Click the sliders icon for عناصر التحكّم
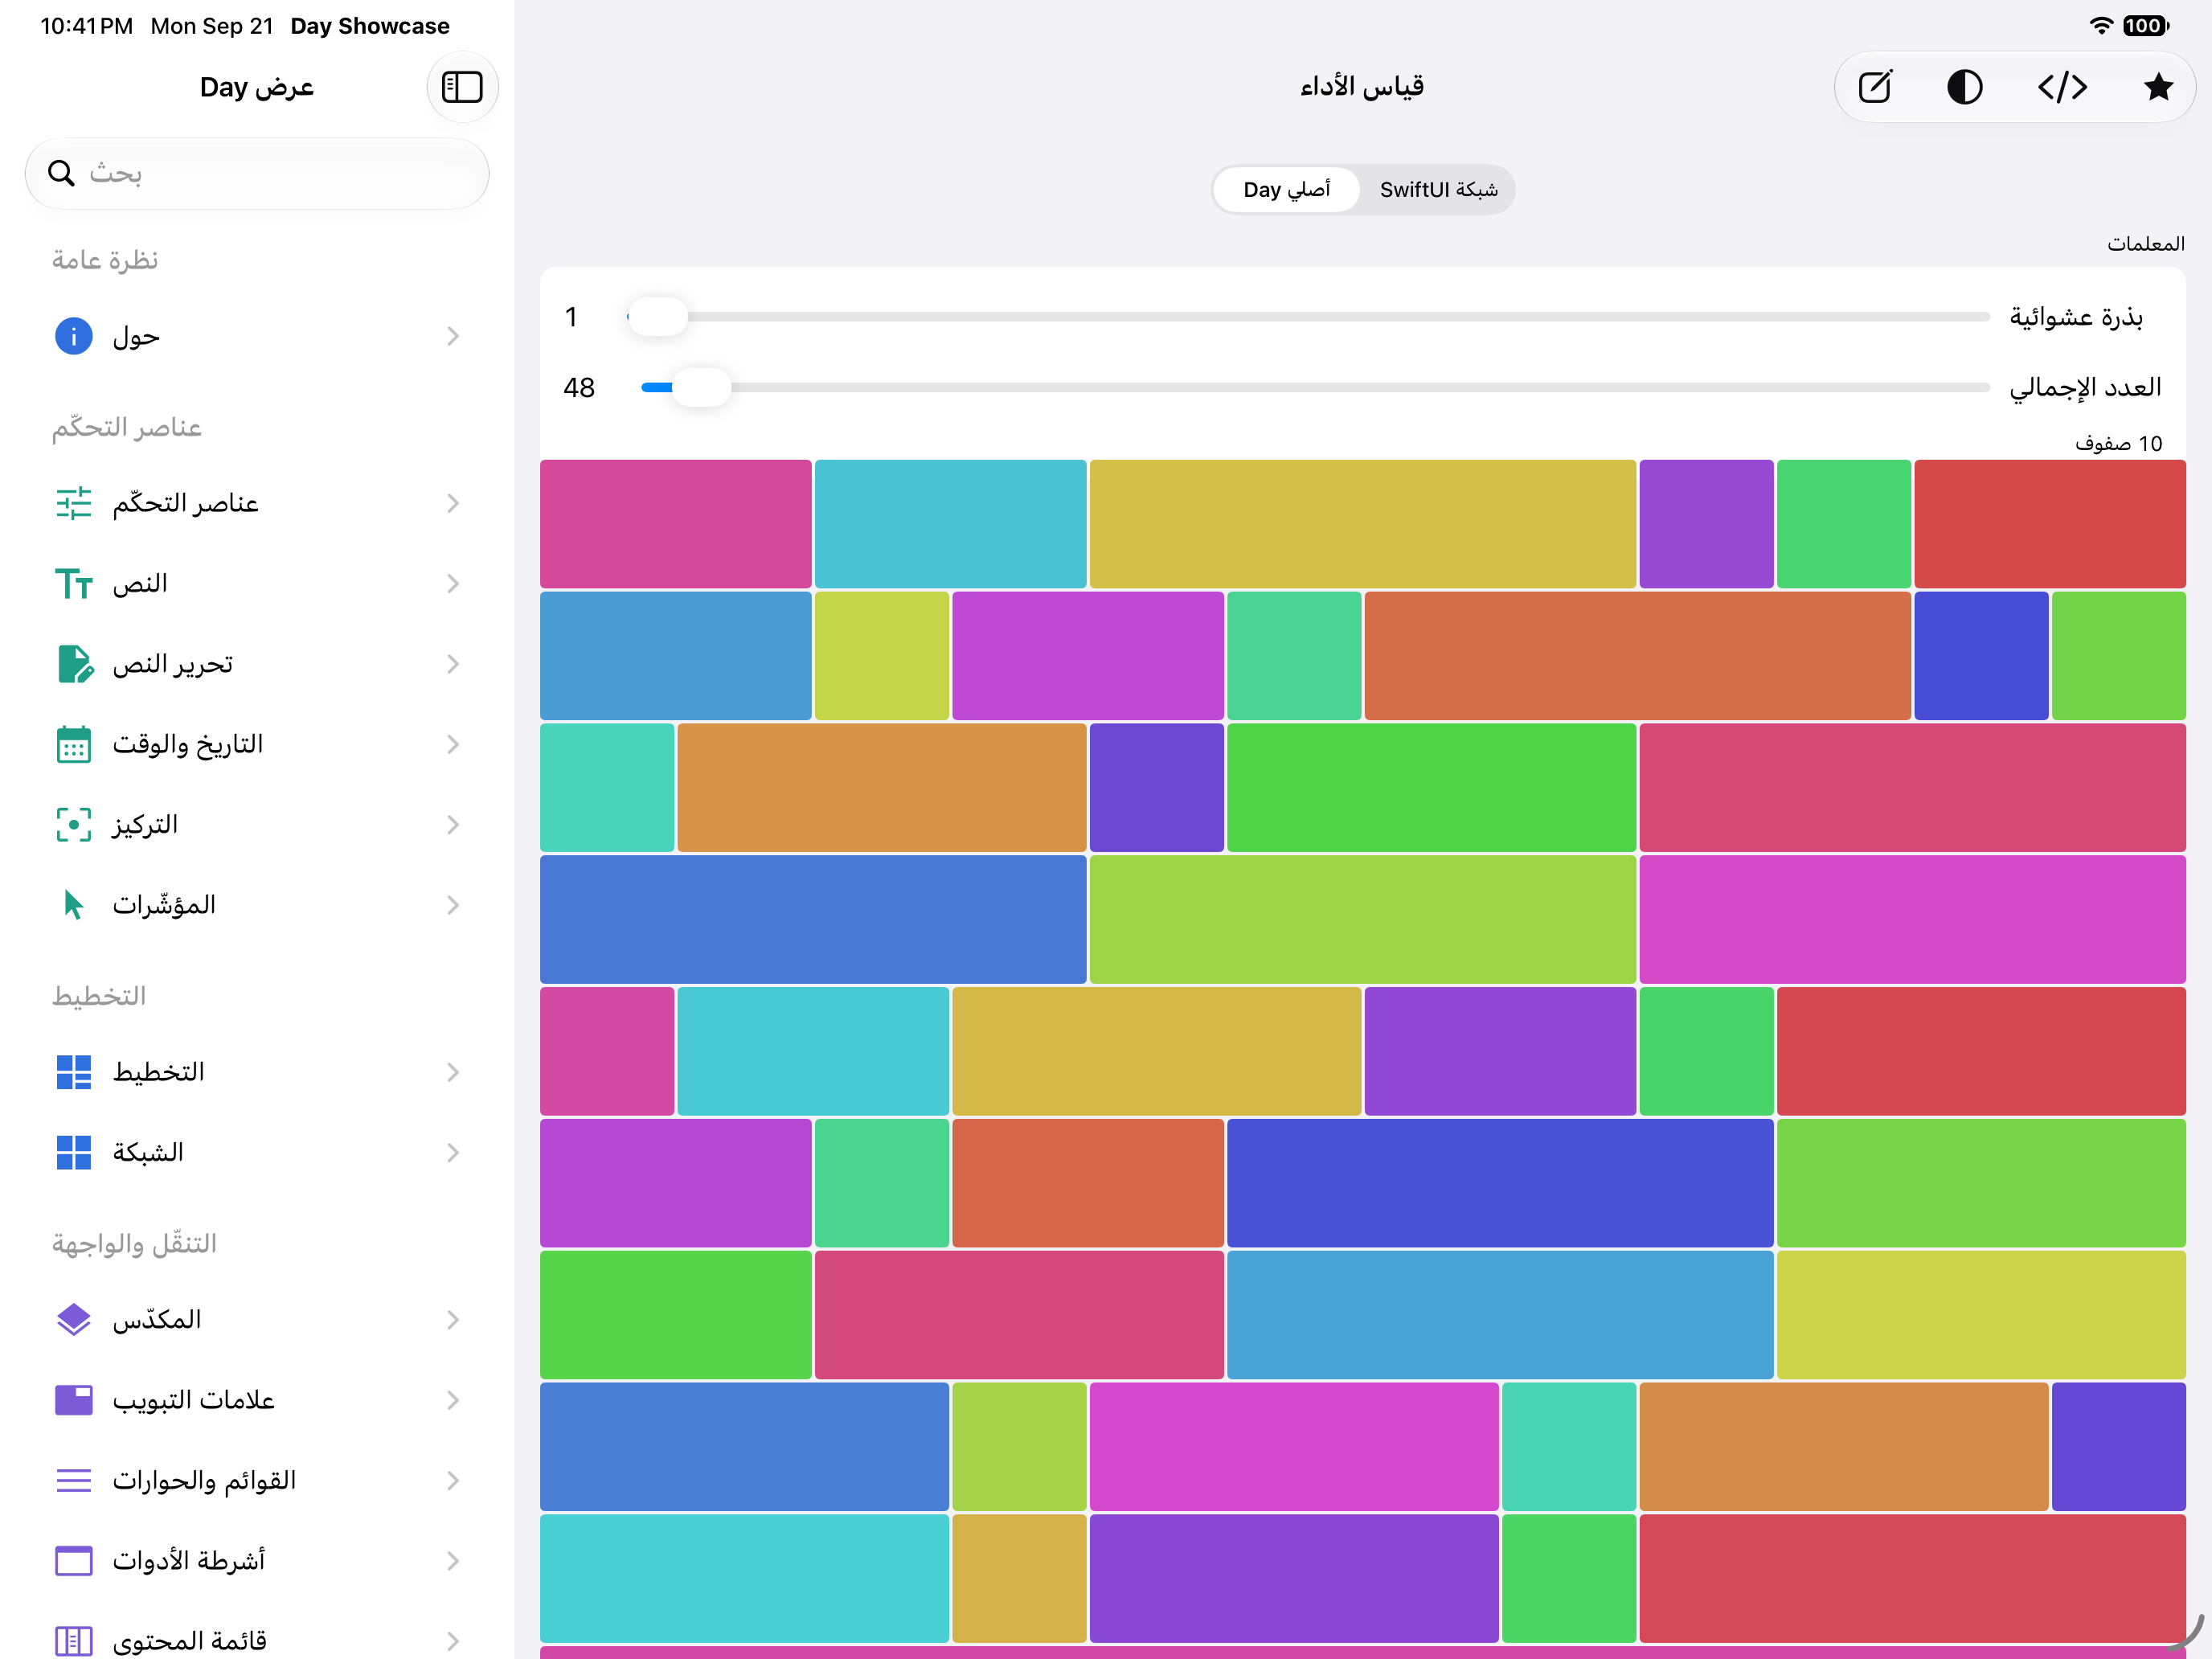Screen dimensions: 2212x1659 pos(74,503)
